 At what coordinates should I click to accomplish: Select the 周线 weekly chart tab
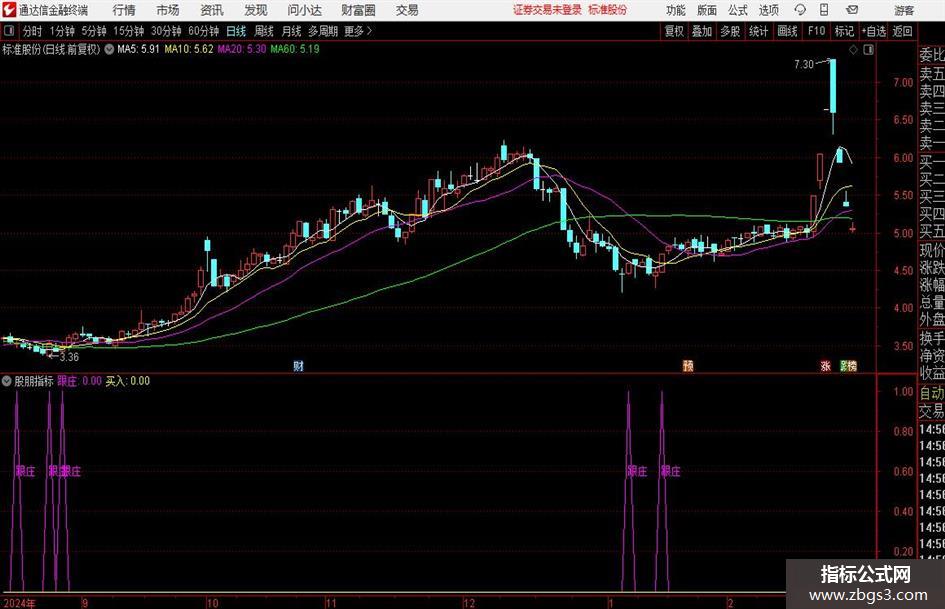(x=264, y=31)
